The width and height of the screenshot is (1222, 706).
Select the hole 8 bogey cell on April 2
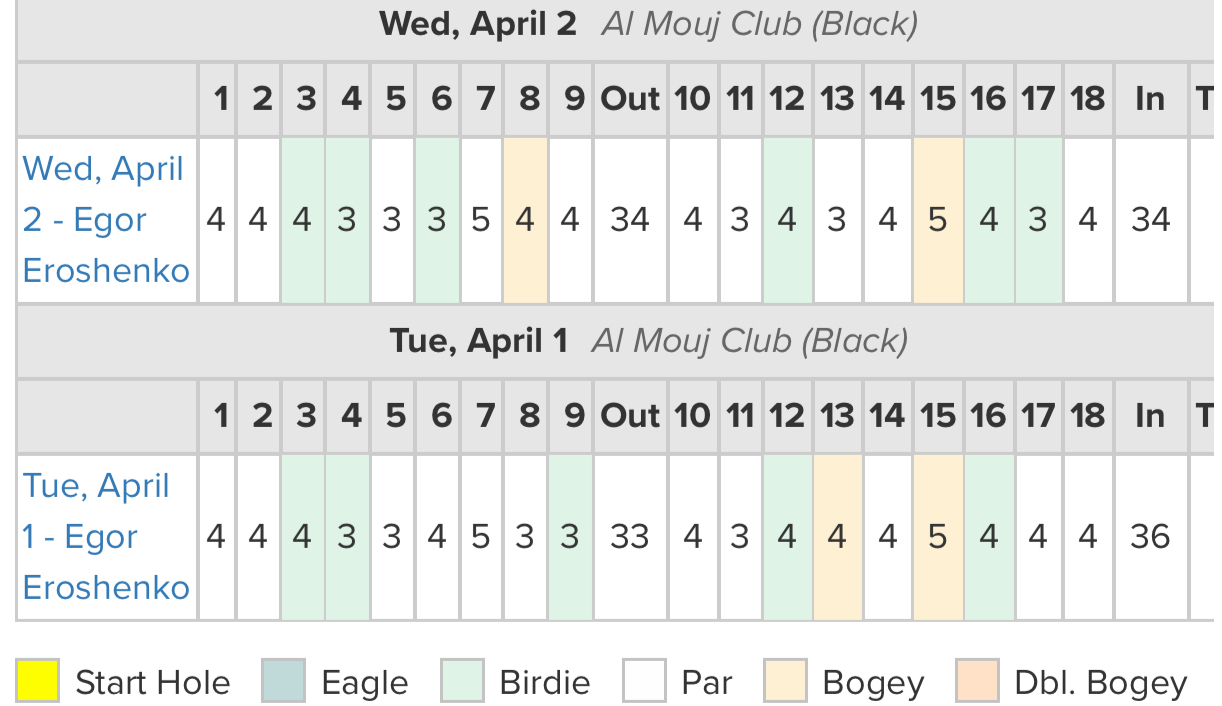point(525,220)
